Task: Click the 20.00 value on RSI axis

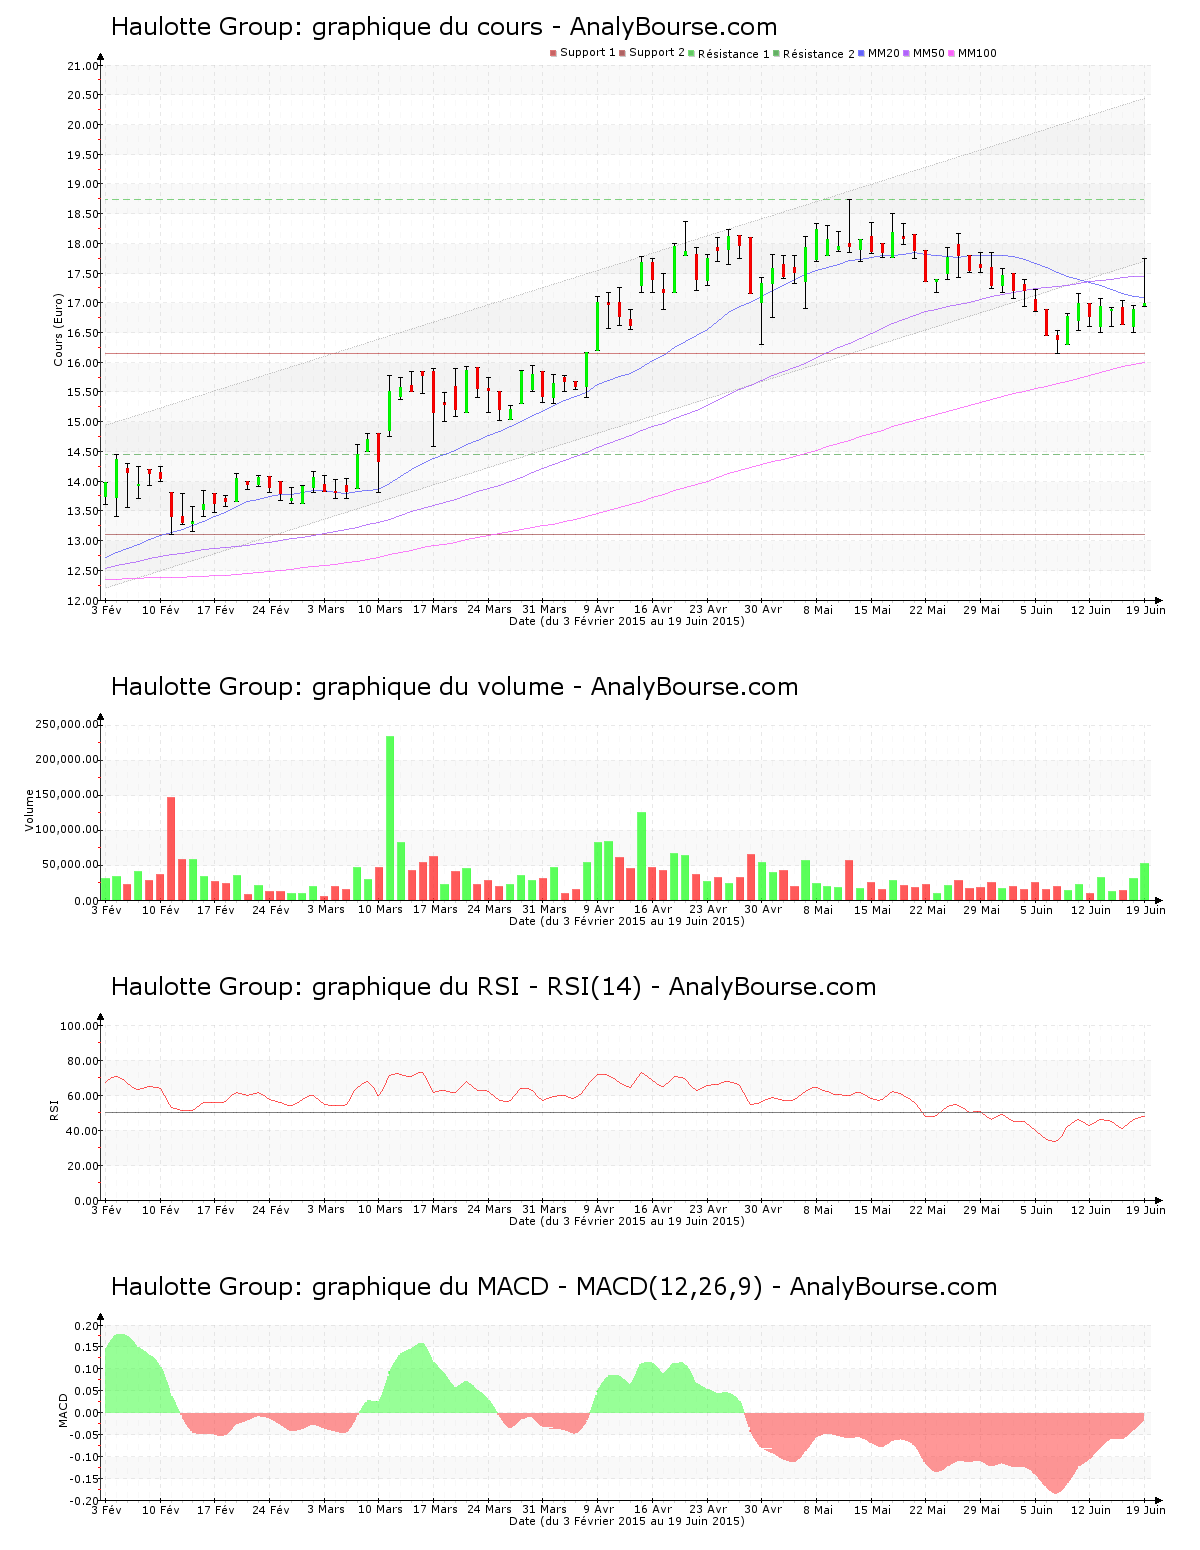Action: point(83,1166)
